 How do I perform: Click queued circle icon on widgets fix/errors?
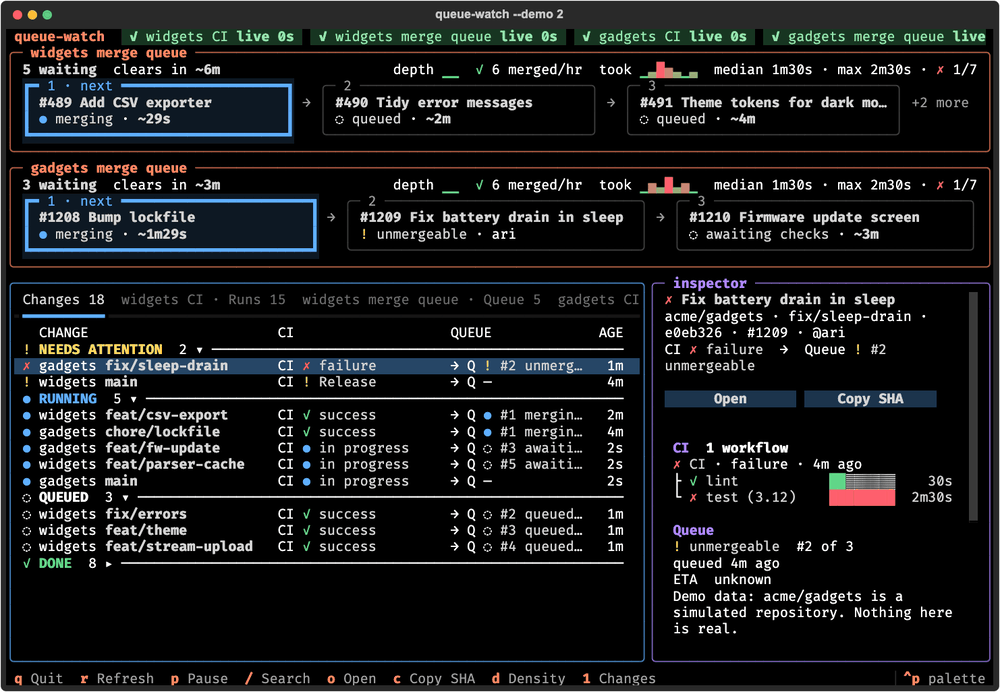click(x=26, y=514)
